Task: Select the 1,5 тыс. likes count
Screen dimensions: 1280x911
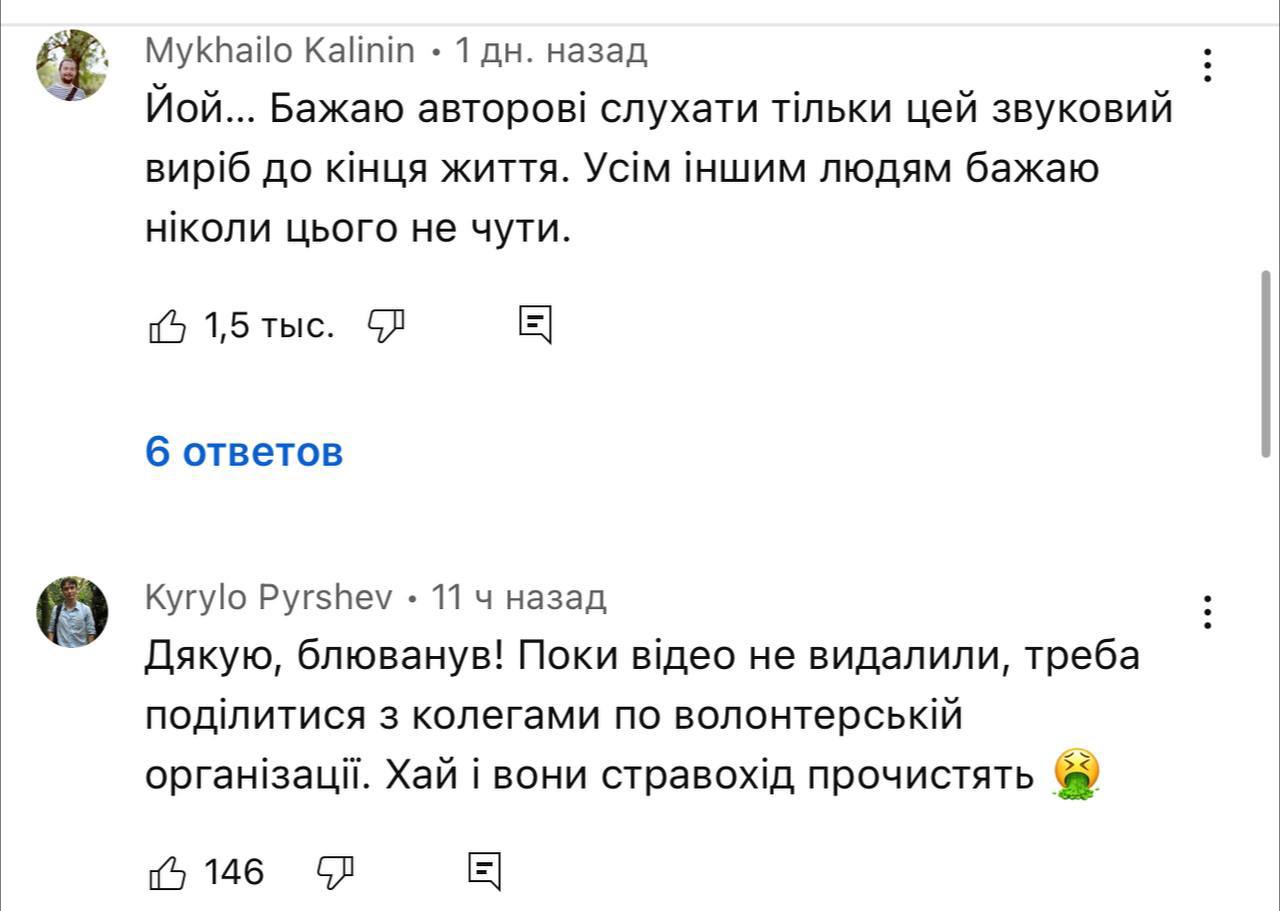Action: (x=268, y=323)
